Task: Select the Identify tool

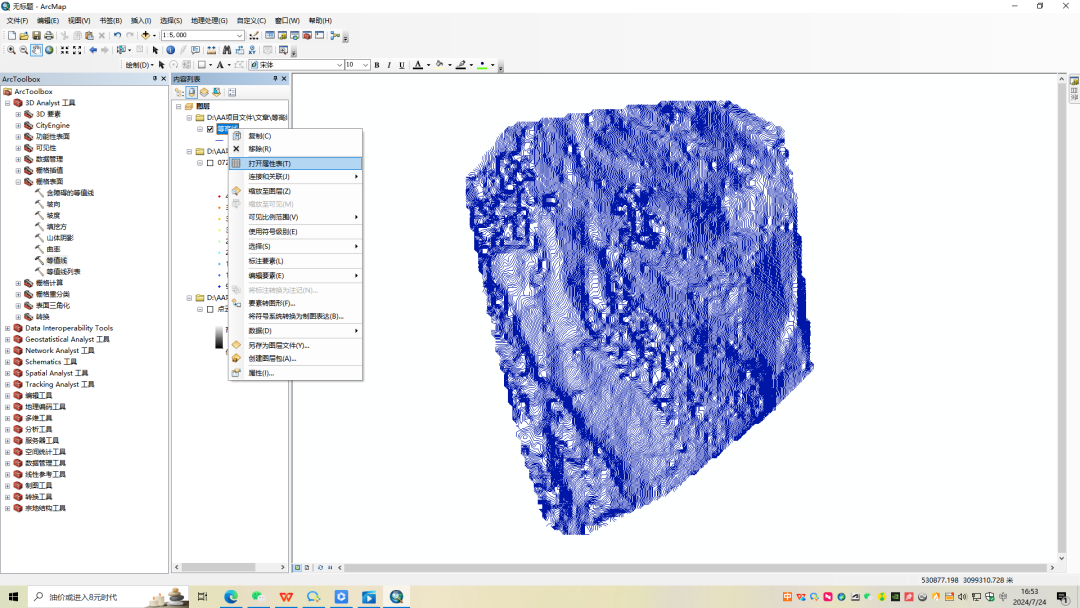Action: point(171,50)
